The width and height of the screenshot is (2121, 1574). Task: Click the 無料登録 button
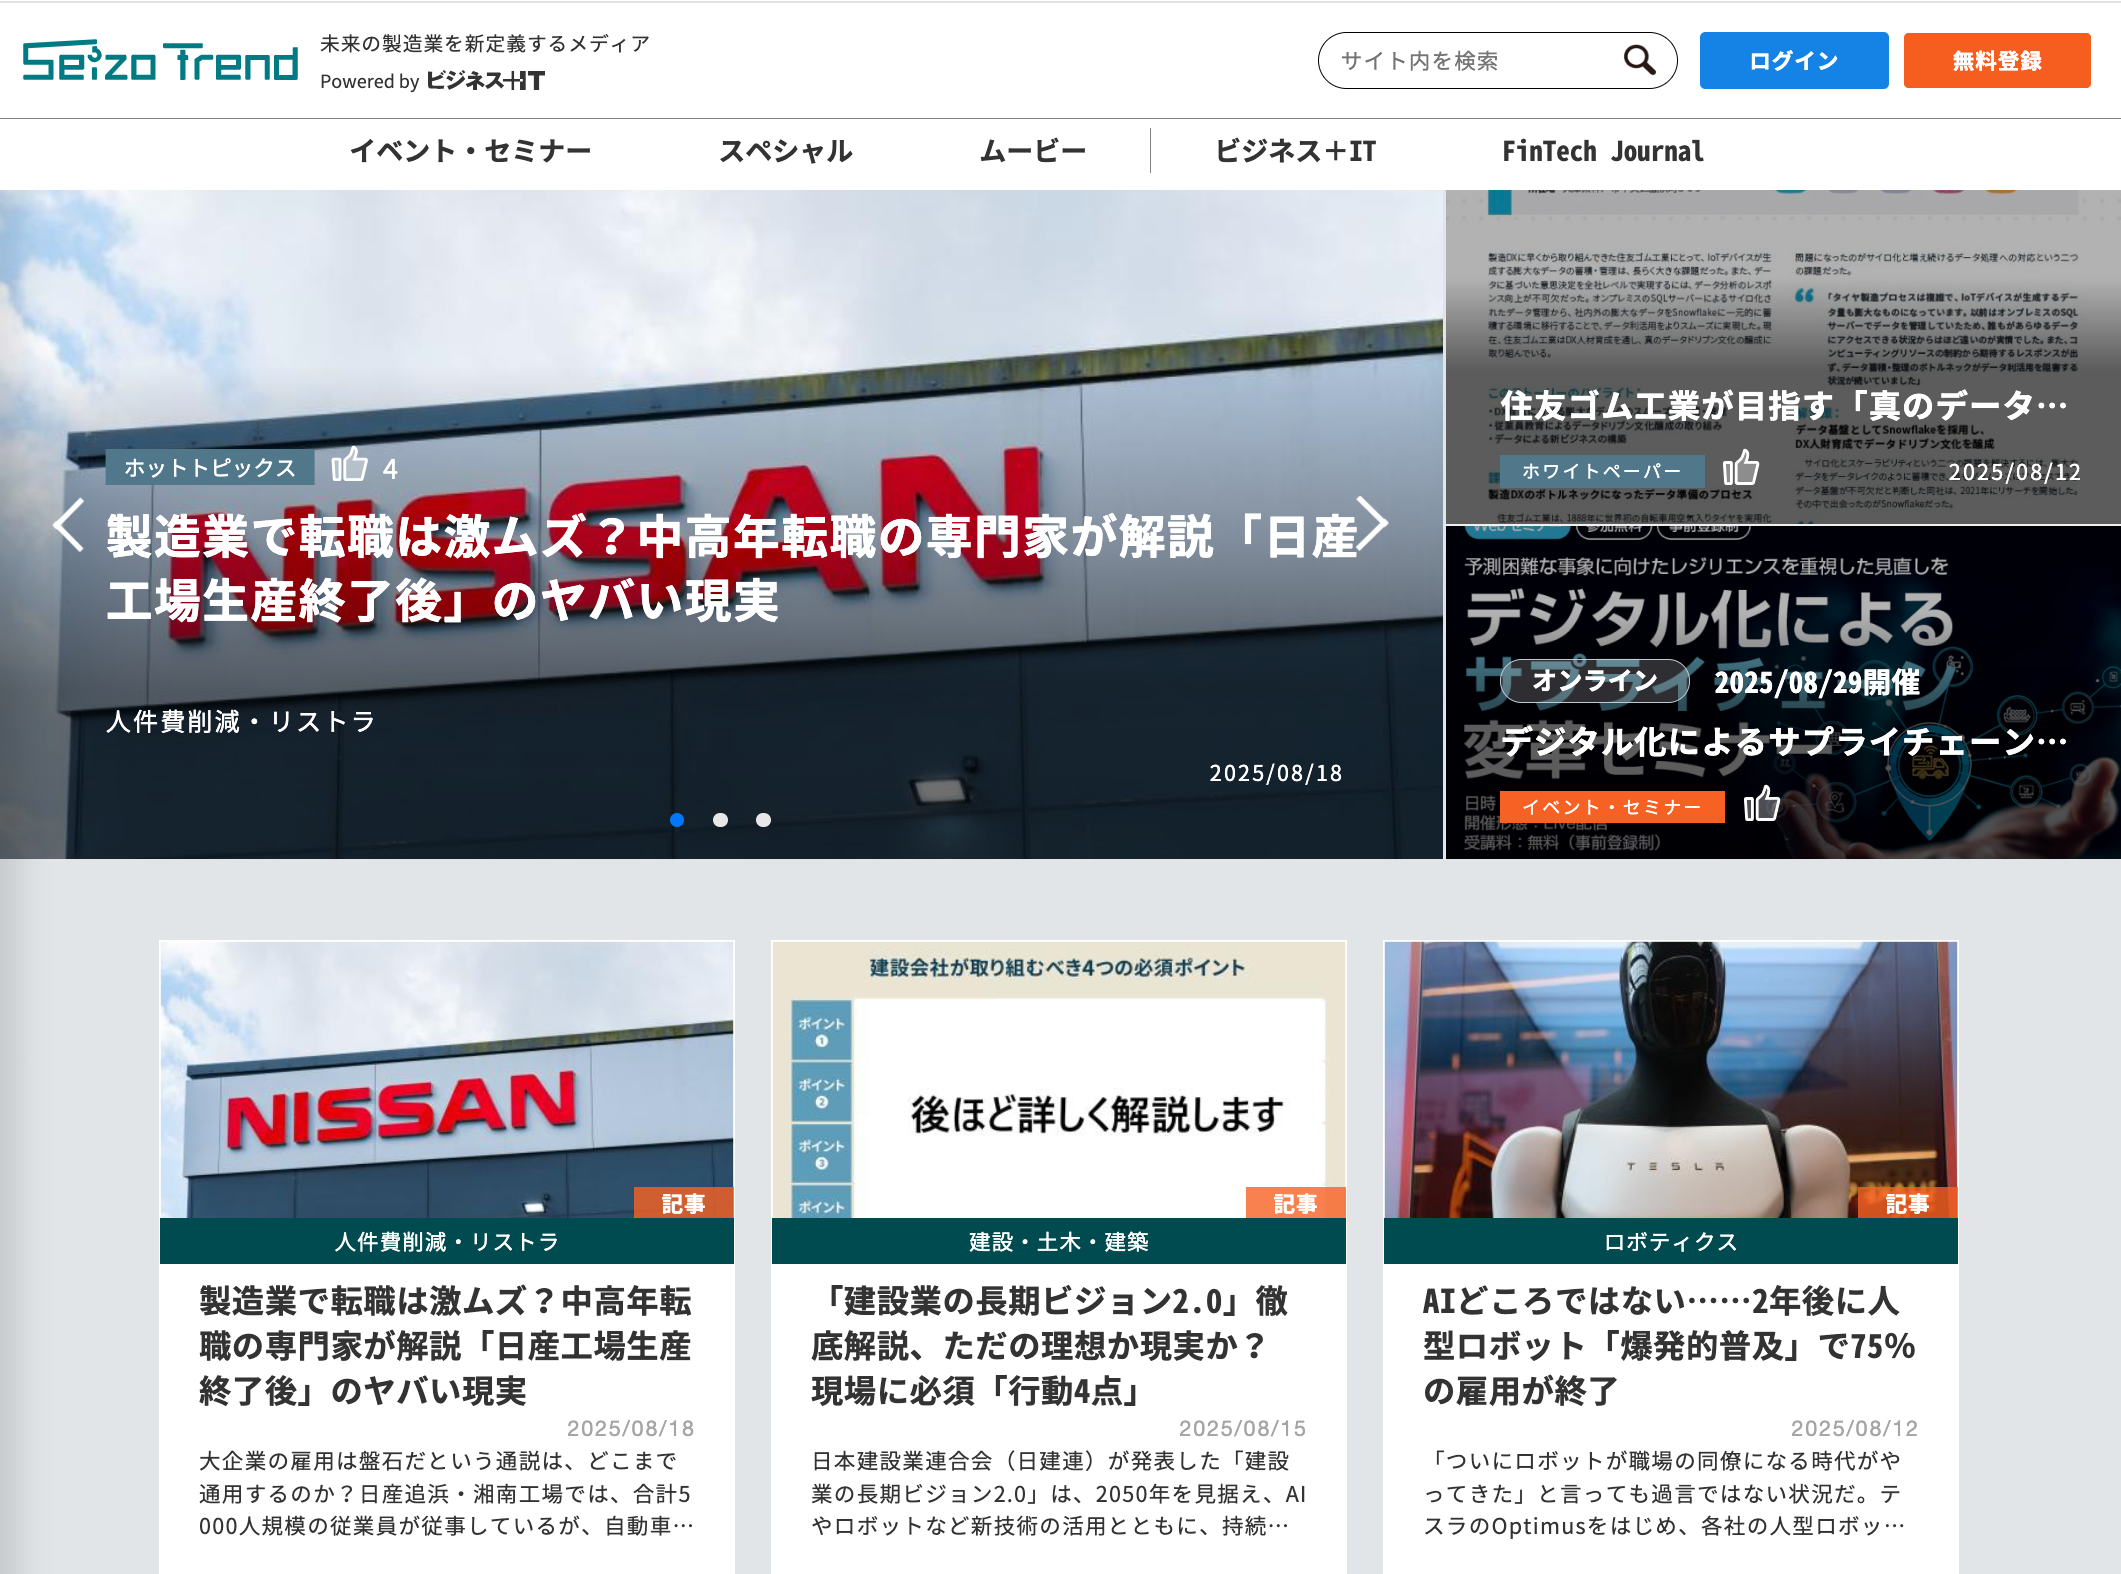click(x=1997, y=61)
